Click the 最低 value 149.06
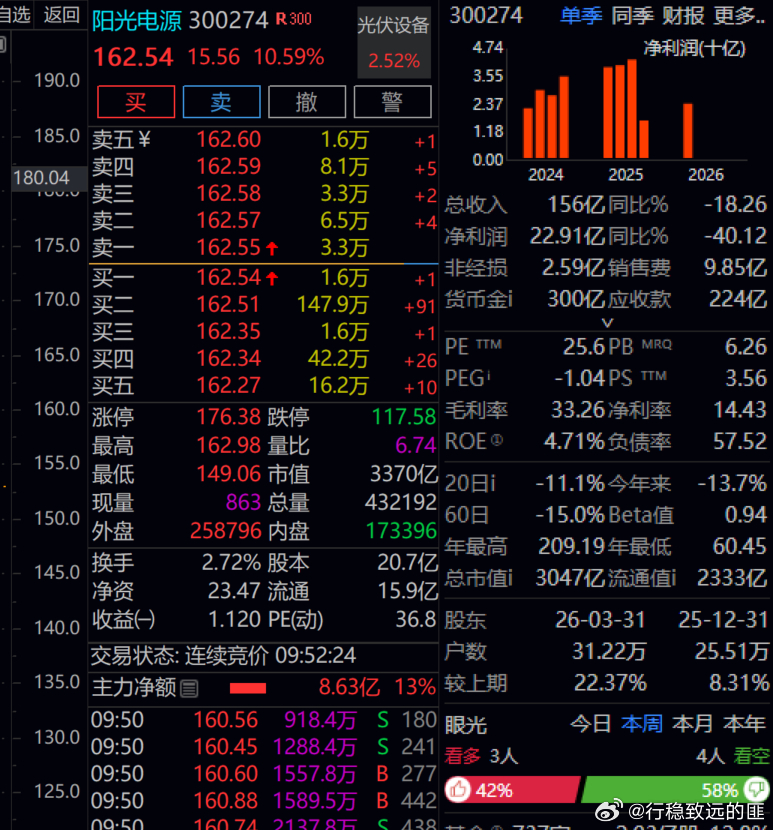This screenshot has width=773, height=830. 229,474
